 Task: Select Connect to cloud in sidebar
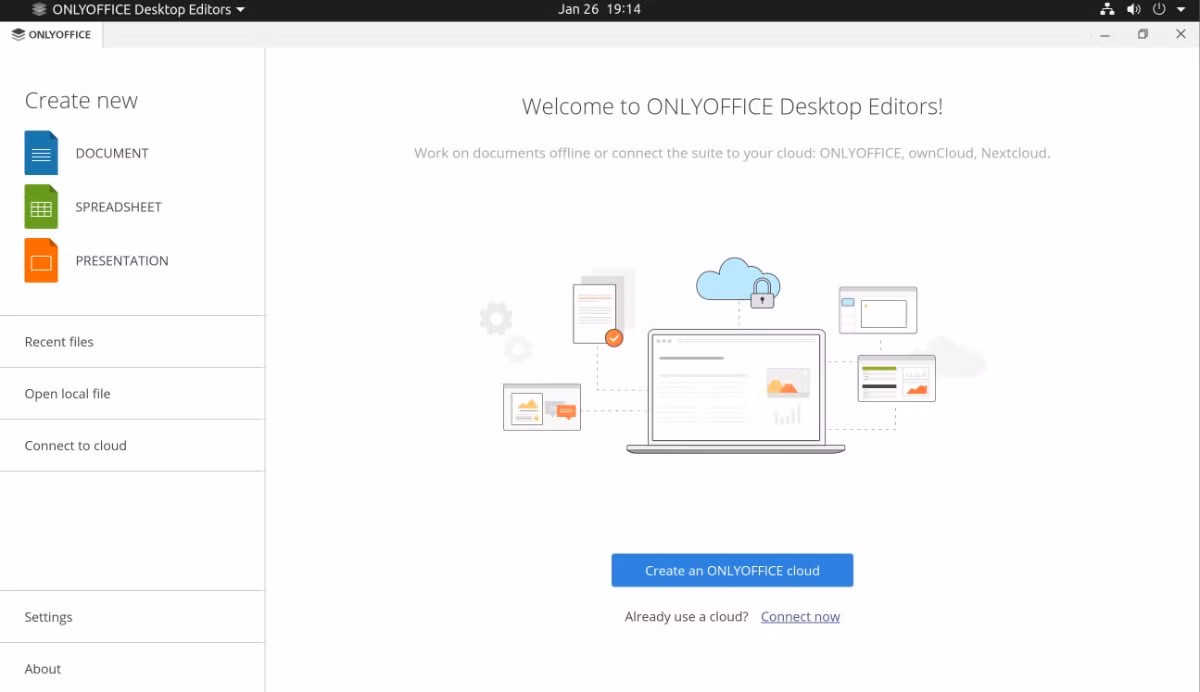tap(132, 446)
